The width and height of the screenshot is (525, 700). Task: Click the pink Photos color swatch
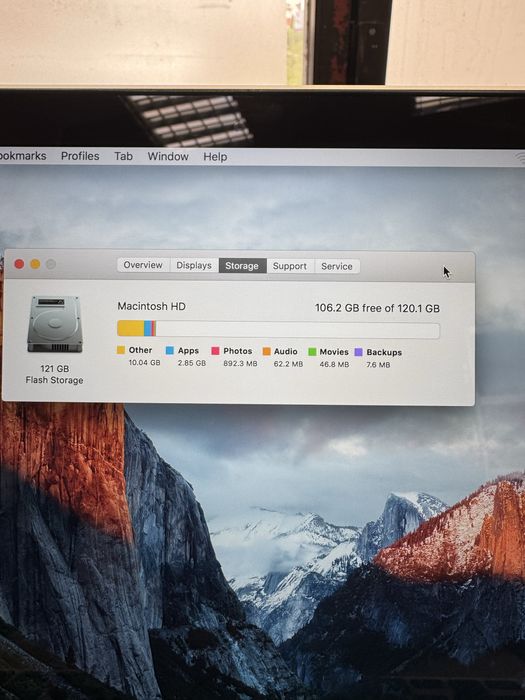pyautogui.click(x=215, y=351)
